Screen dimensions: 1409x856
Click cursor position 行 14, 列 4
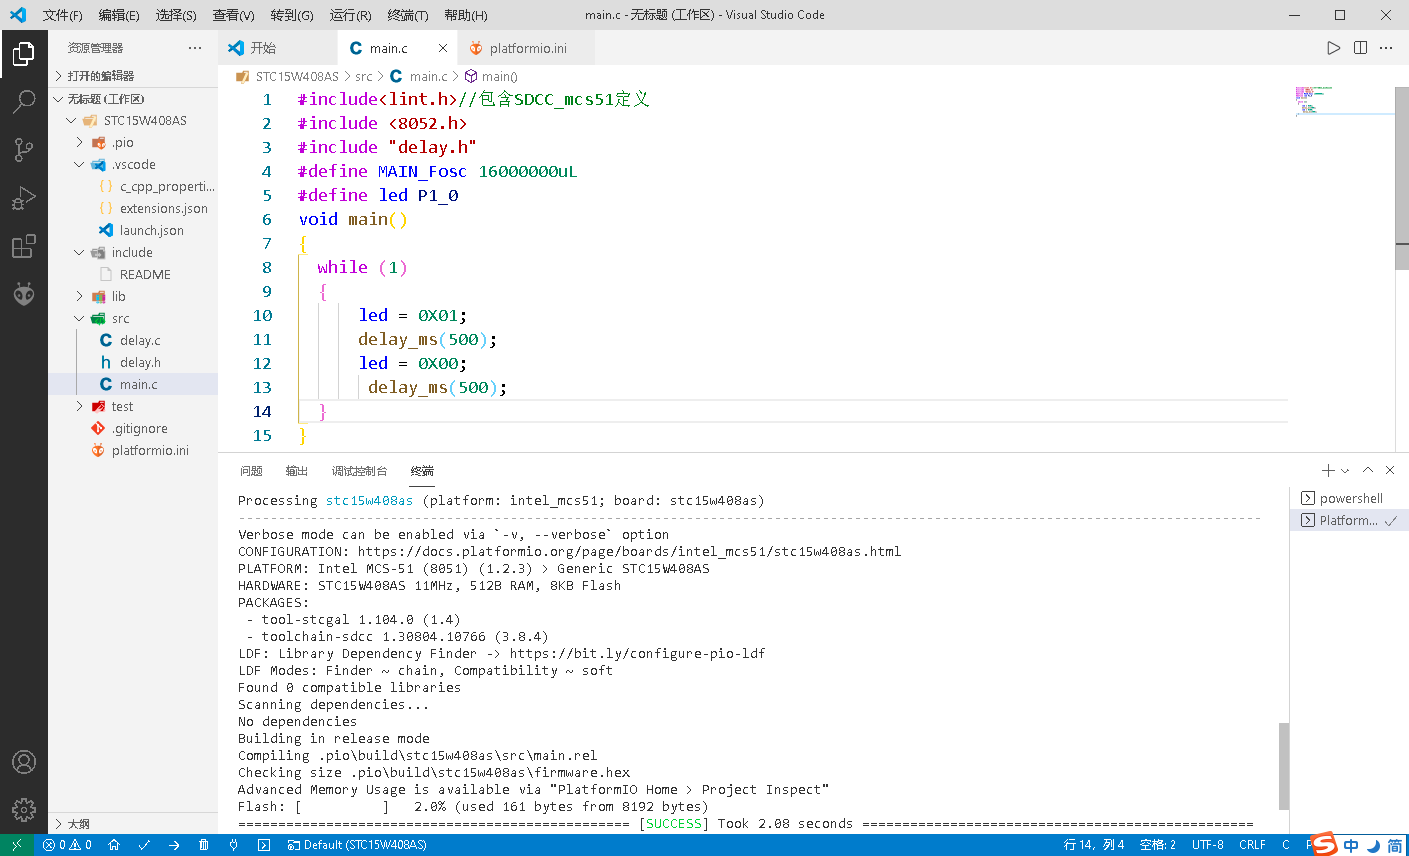[x=1094, y=845]
